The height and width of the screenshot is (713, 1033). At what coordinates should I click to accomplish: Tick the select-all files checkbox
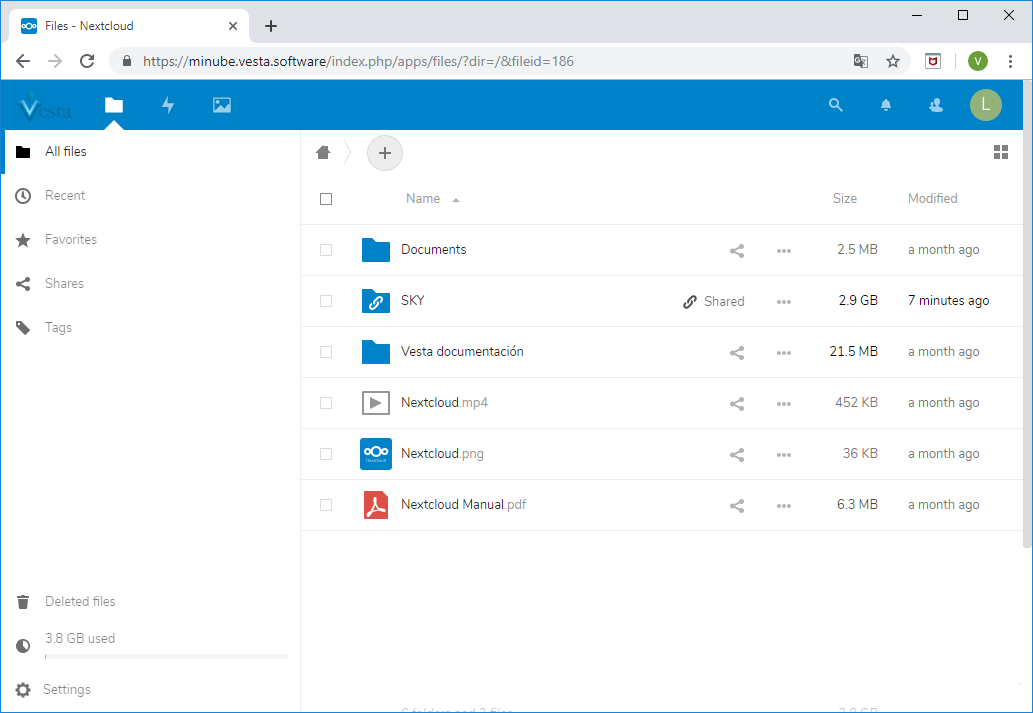pos(326,199)
